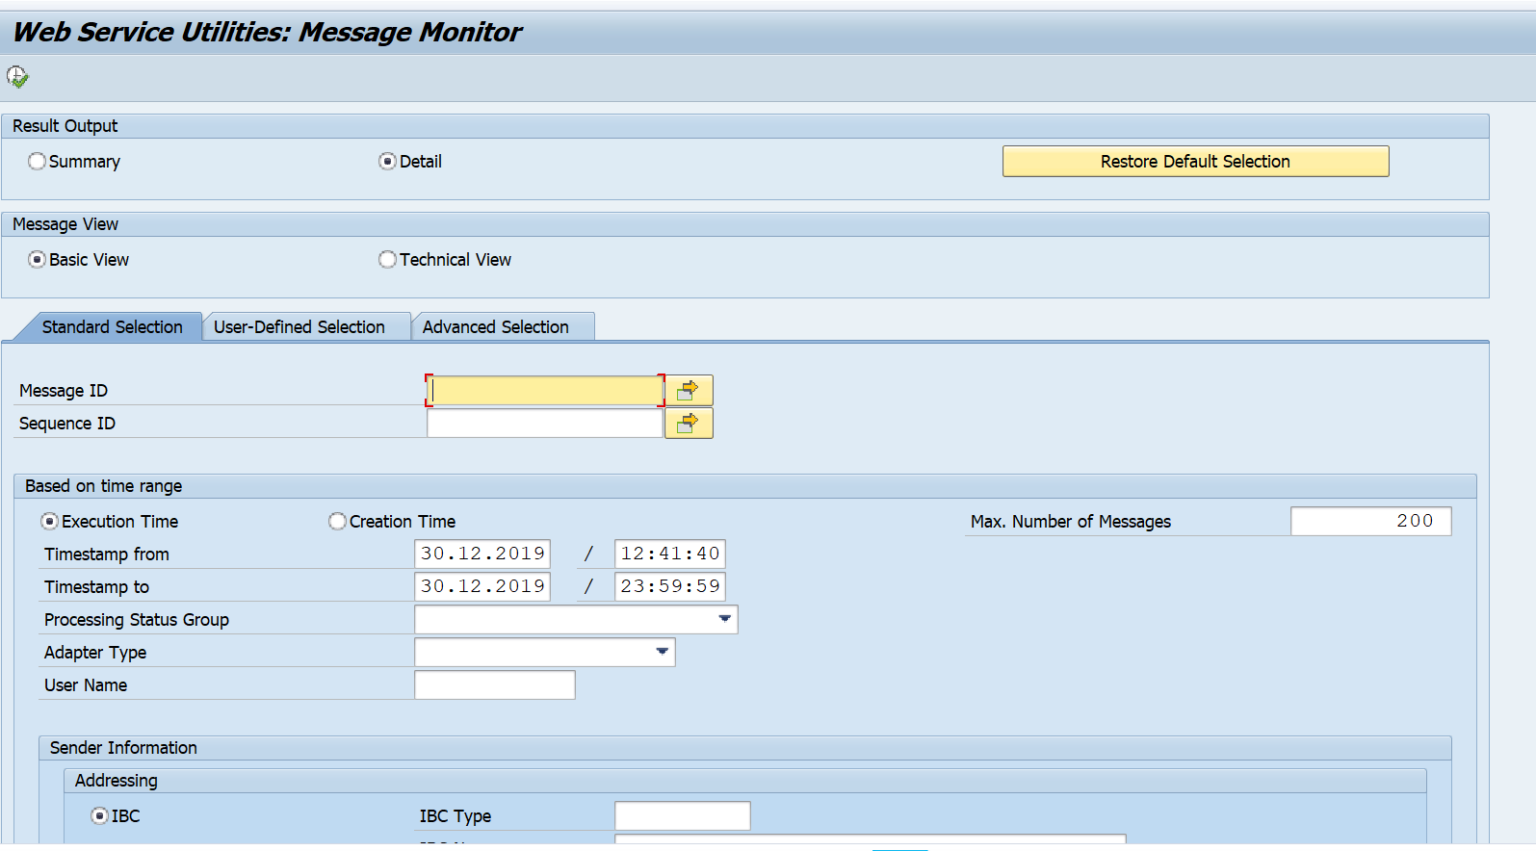Click the Message ID input field

tap(545, 390)
